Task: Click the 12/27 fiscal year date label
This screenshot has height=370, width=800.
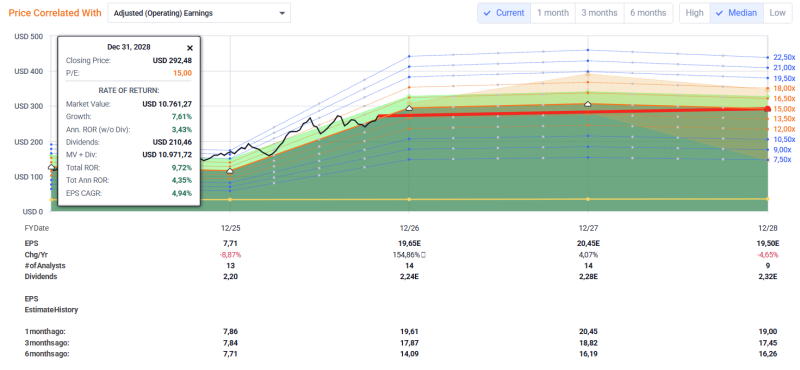Action: coord(588,229)
